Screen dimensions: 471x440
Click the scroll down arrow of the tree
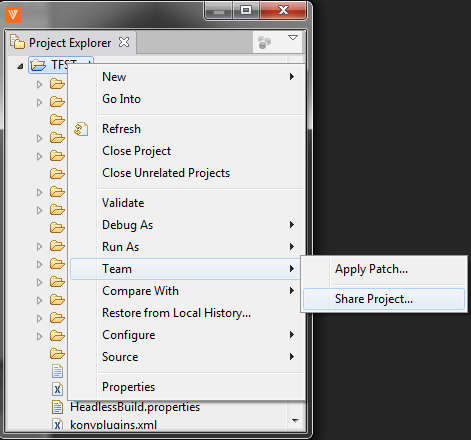pyautogui.click(x=295, y=421)
